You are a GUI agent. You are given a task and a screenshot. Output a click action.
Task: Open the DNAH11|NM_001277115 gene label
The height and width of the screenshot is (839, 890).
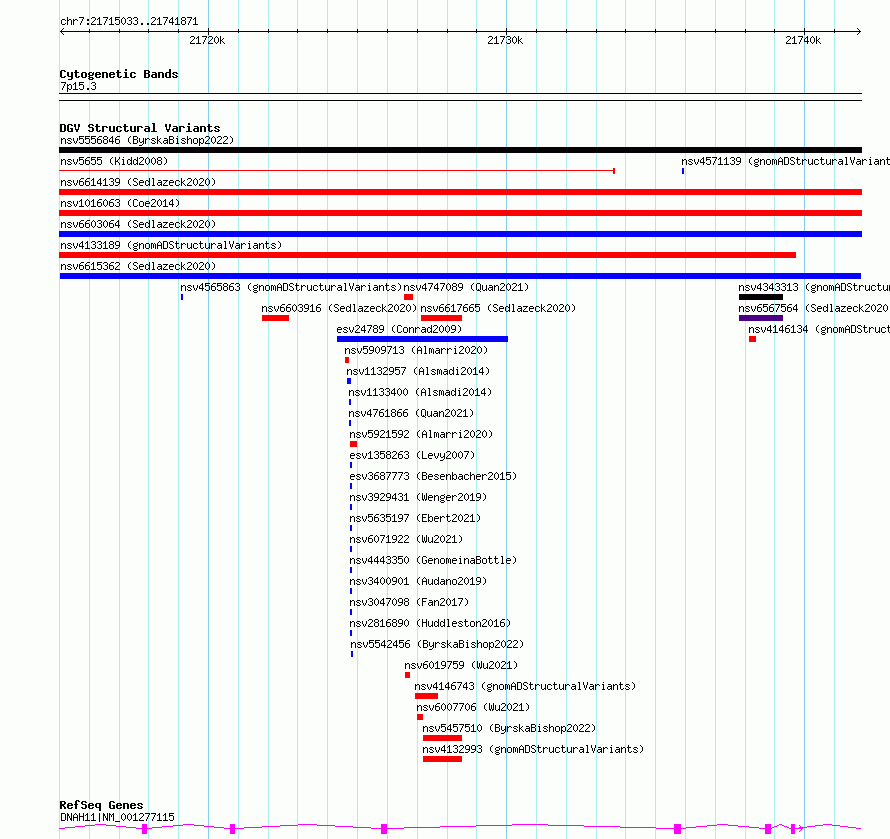[x=117, y=817]
